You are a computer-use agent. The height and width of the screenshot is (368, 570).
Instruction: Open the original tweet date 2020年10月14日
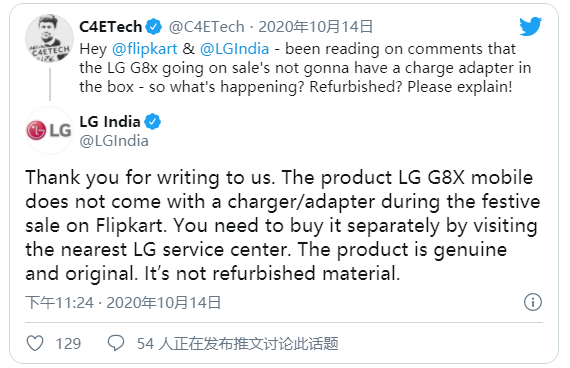316,27
